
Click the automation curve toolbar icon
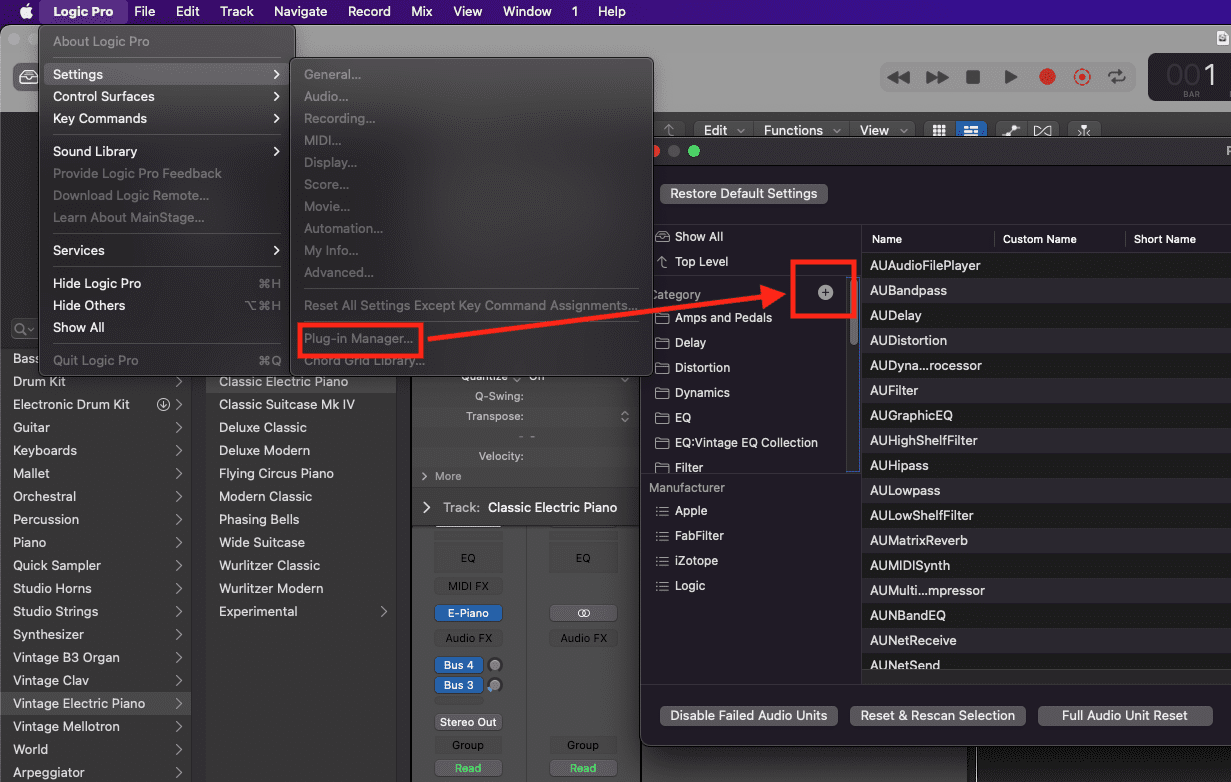(1012, 131)
